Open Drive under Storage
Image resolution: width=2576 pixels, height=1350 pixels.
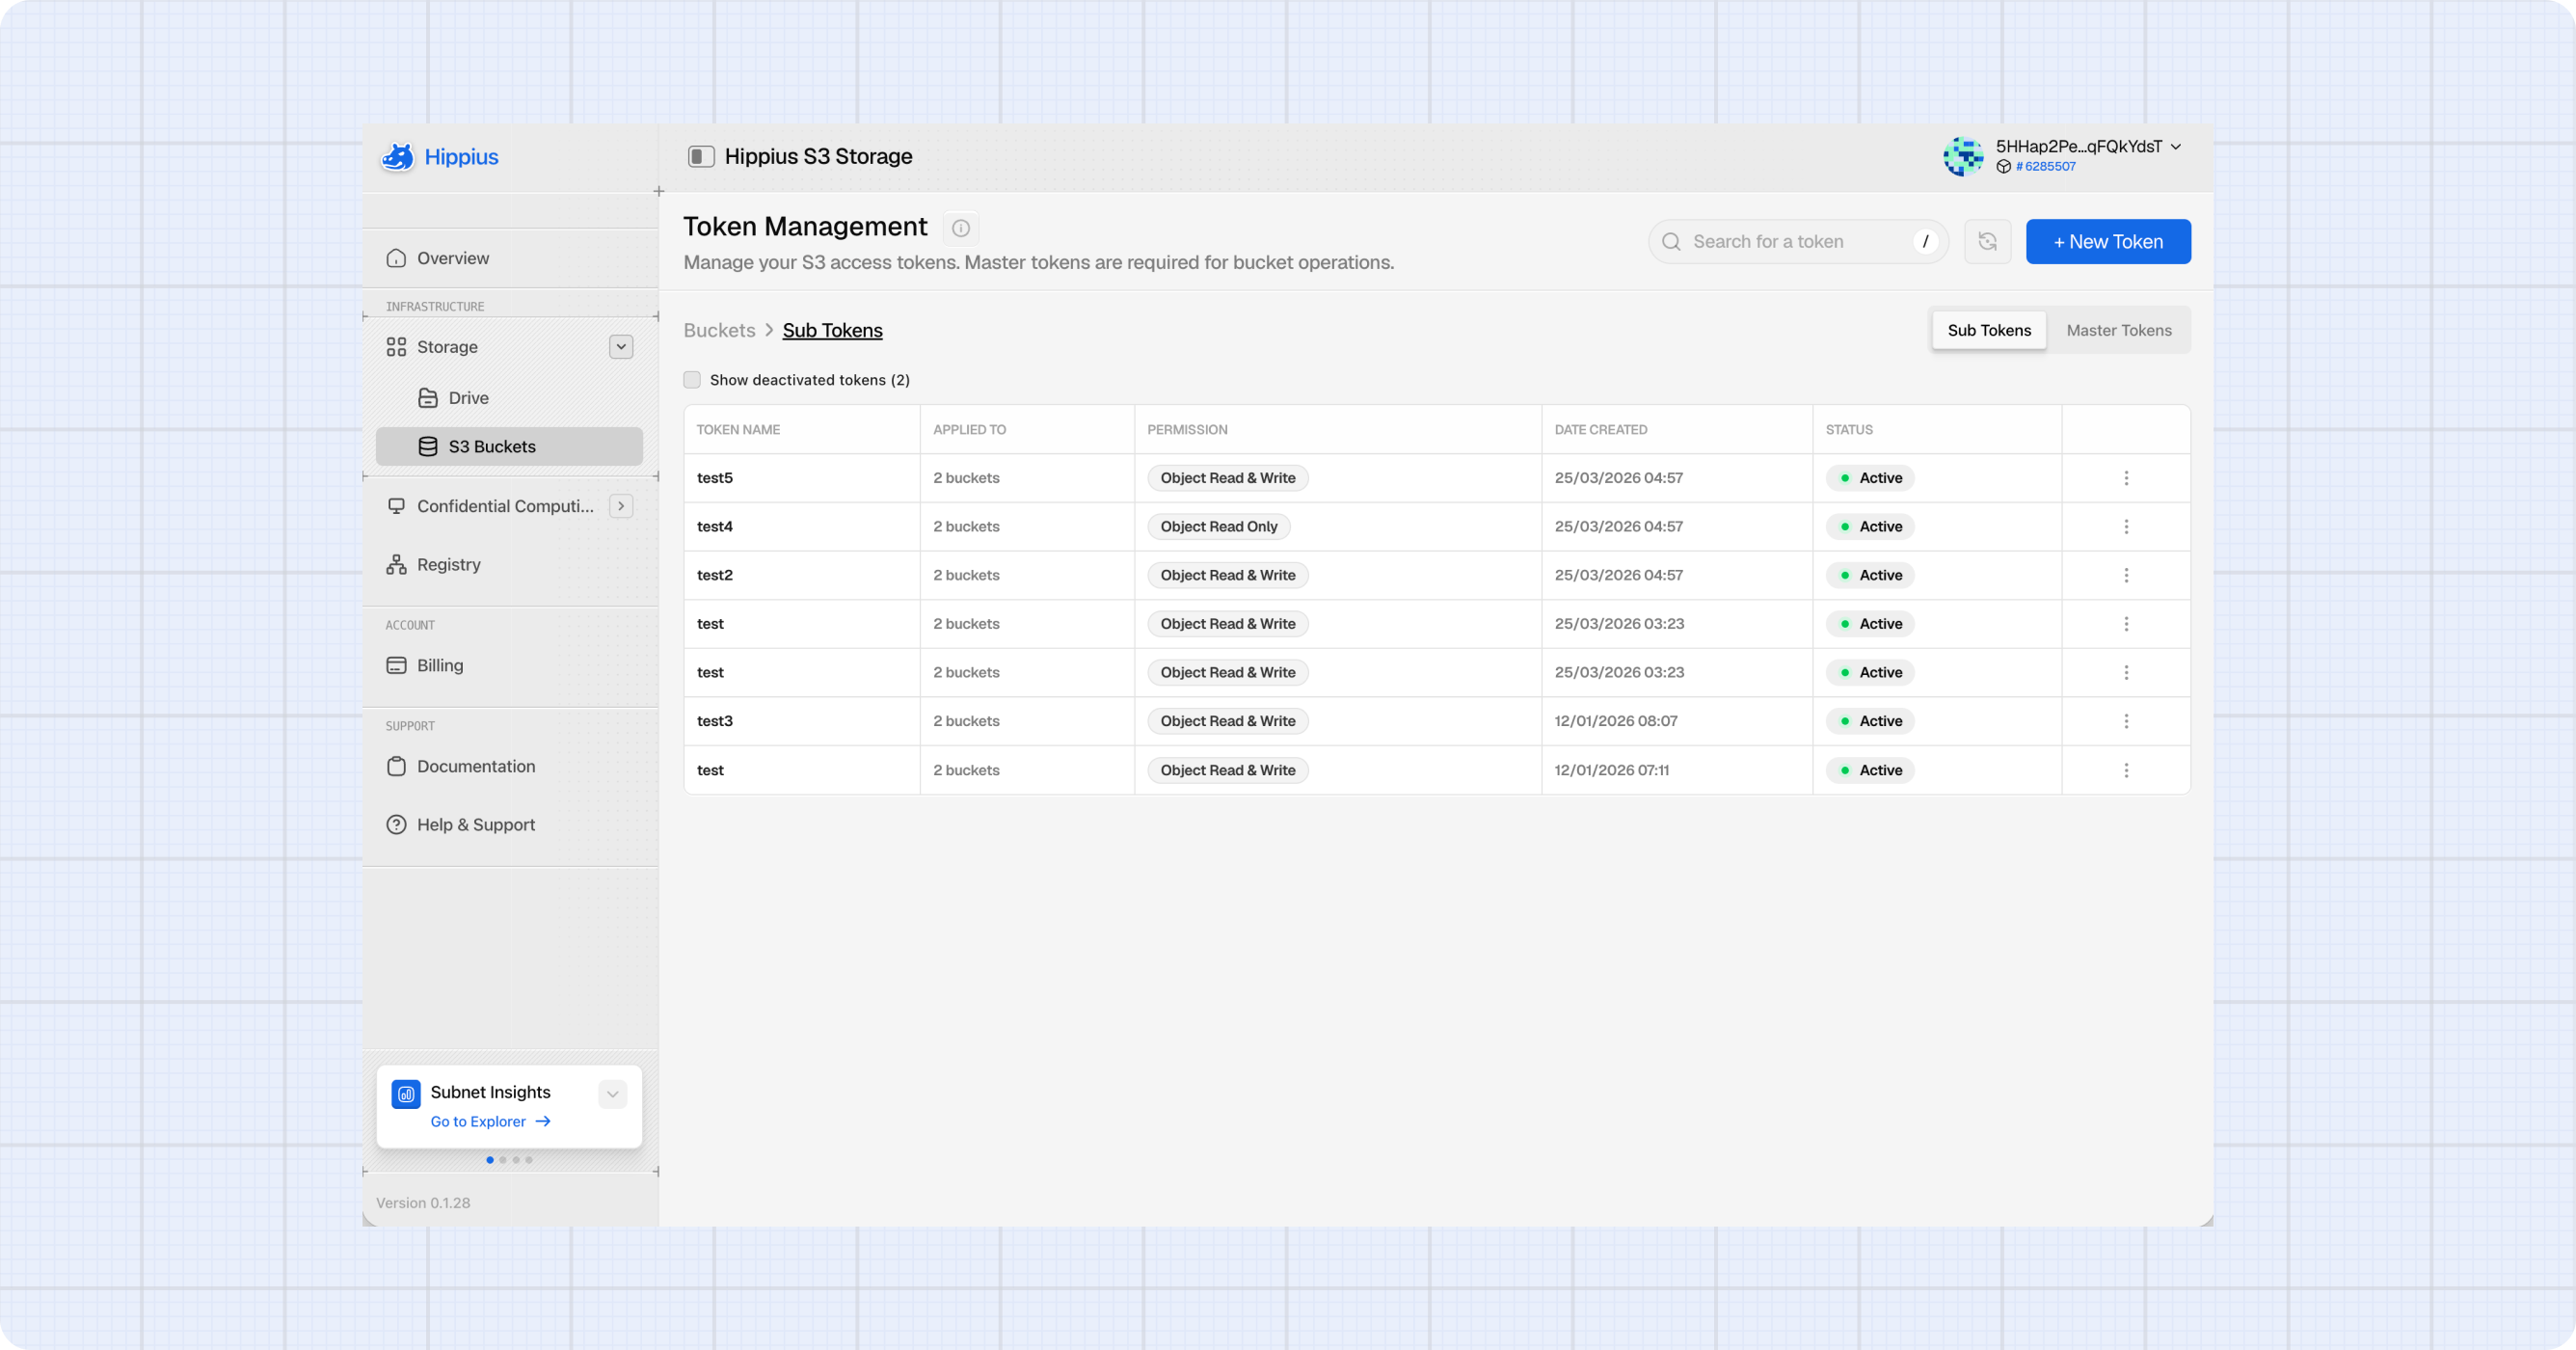point(510,398)
